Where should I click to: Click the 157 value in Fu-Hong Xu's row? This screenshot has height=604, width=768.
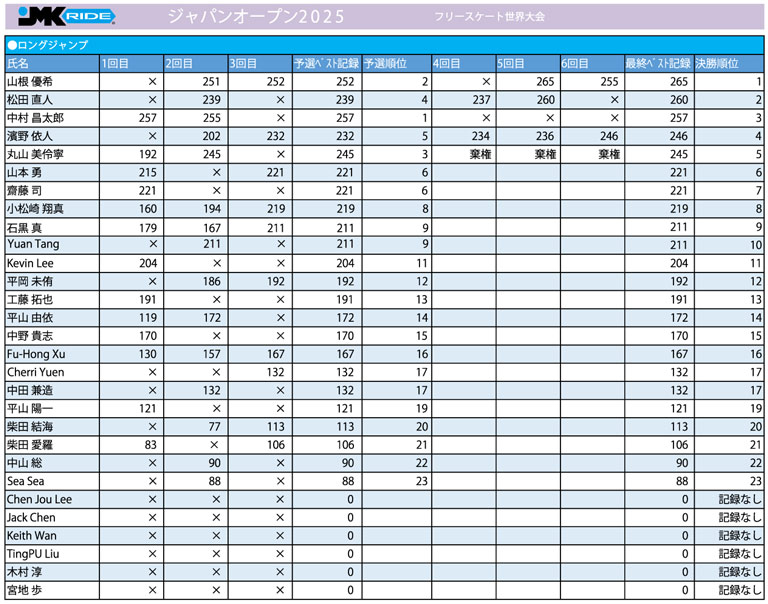[212, 354]
